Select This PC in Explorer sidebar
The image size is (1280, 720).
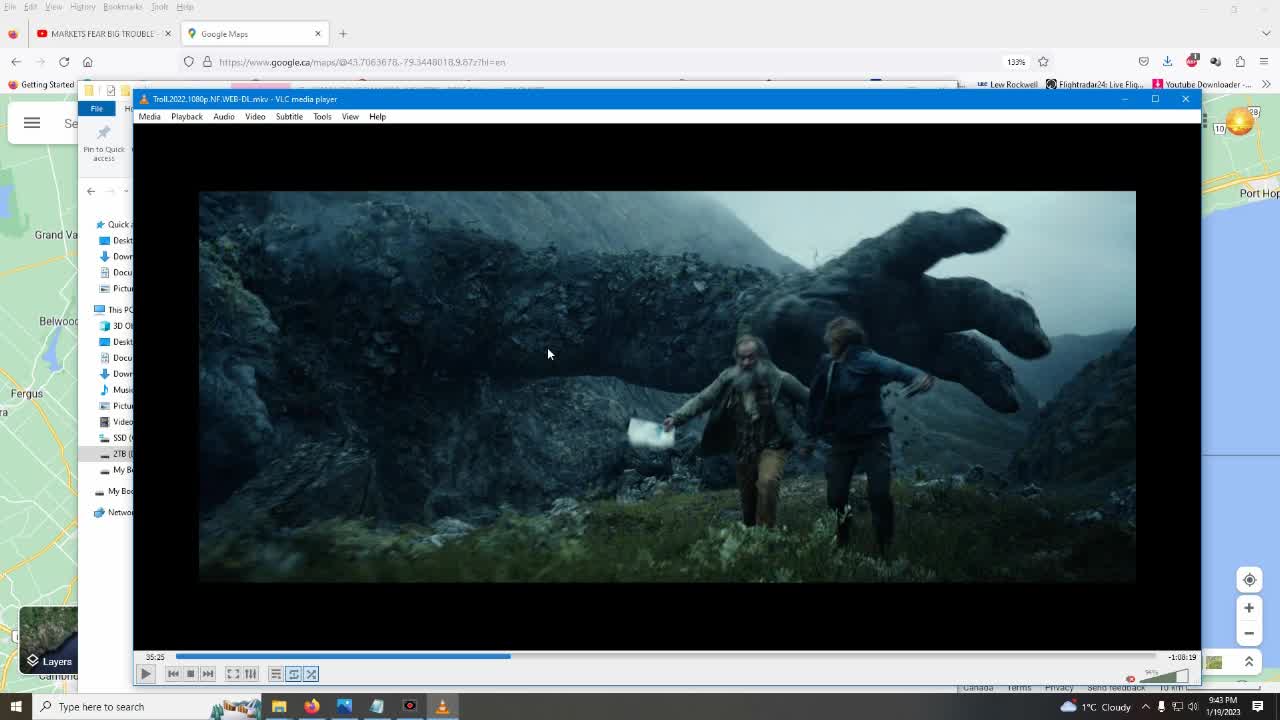click(114, 310)
